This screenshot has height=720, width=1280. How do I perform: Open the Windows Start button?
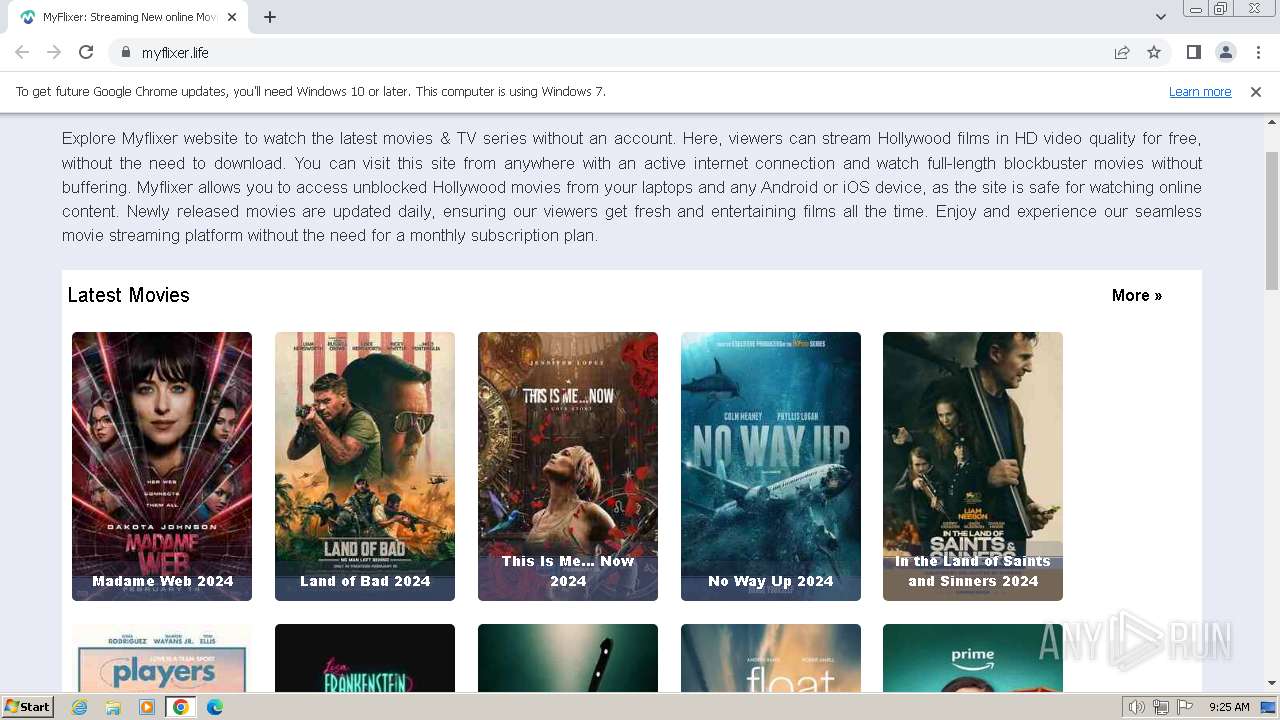point(28,707)
